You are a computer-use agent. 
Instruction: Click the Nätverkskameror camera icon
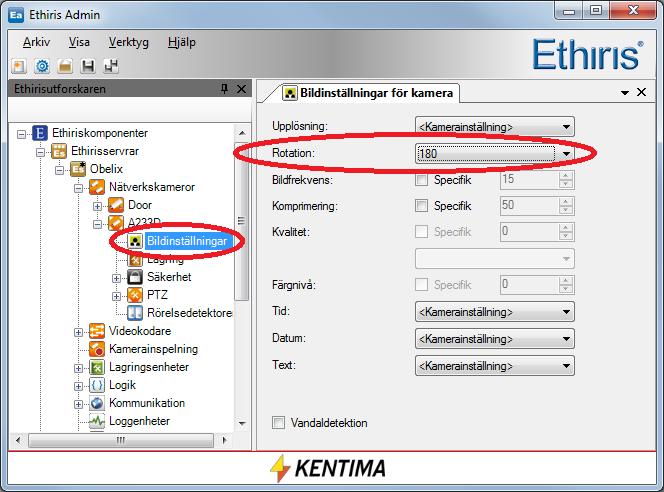coord(97,187)
